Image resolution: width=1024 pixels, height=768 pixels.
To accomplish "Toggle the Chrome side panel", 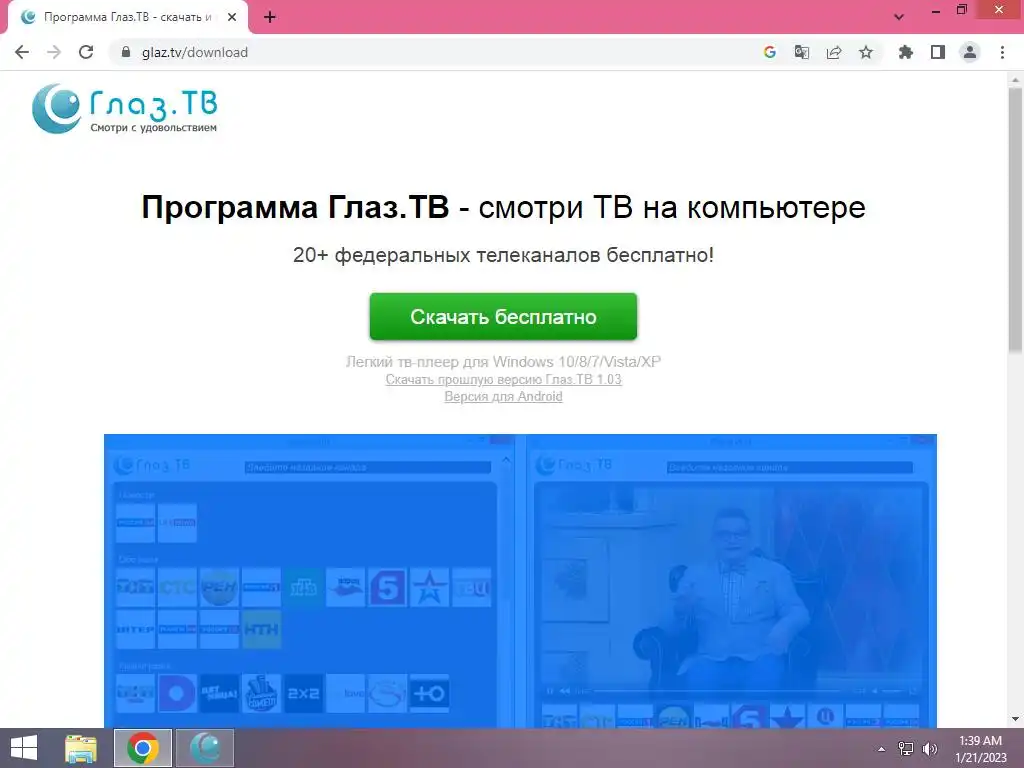I will pos(938,52).
